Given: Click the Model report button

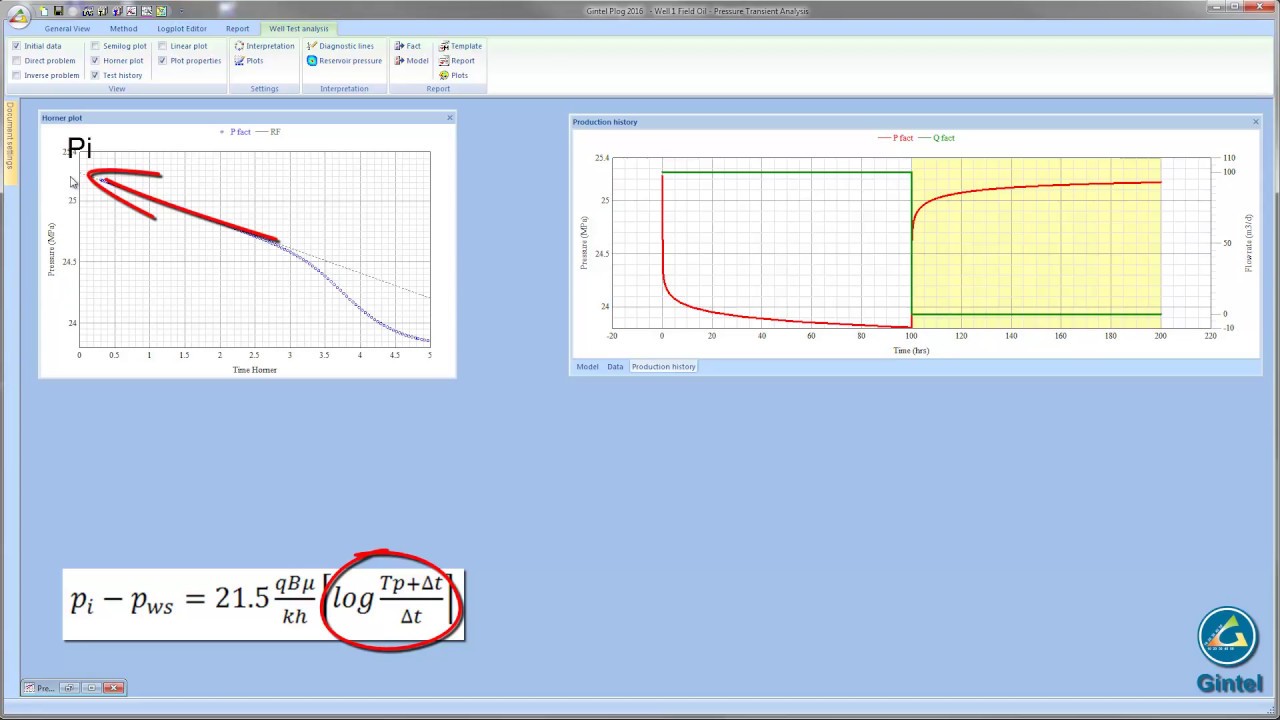Looking at the screenshot, I should [x=411, y=61].
